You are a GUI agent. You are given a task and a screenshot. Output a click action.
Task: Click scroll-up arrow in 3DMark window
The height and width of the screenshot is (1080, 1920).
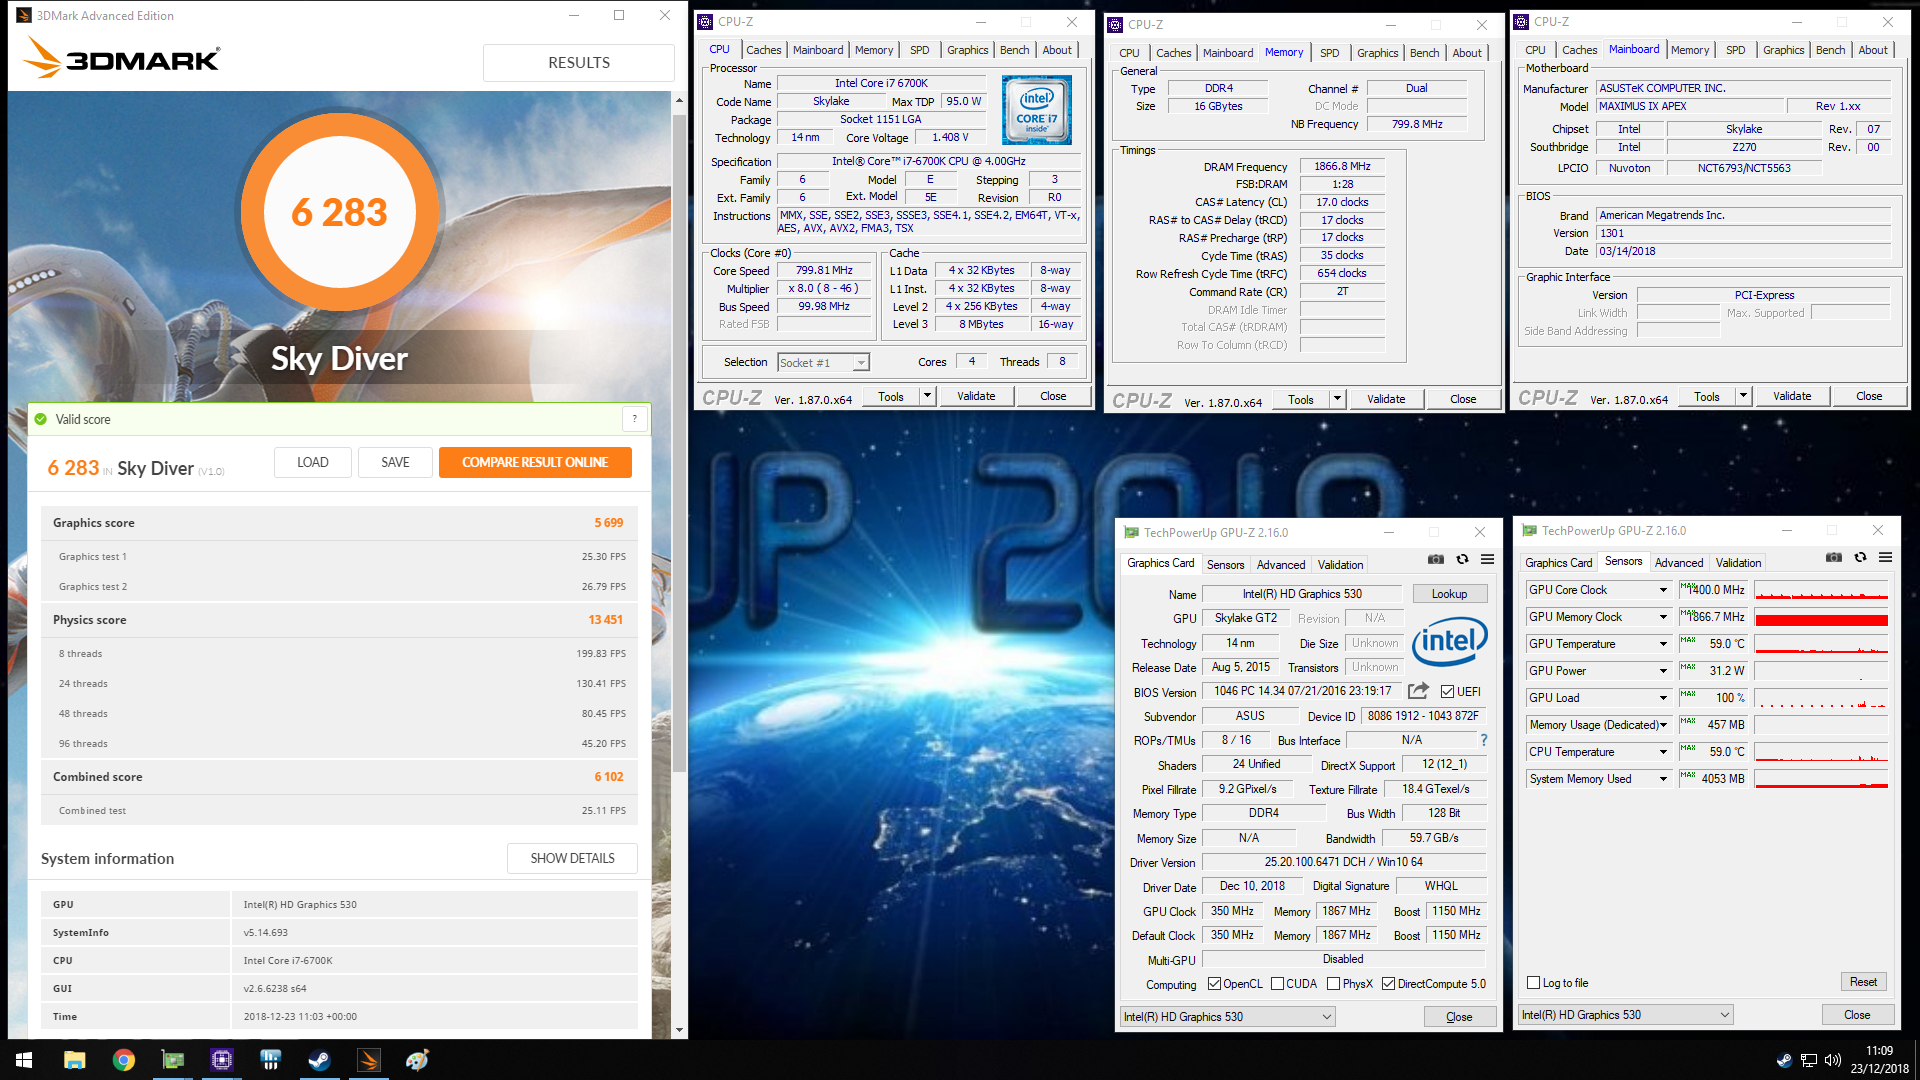coord(679,100)
